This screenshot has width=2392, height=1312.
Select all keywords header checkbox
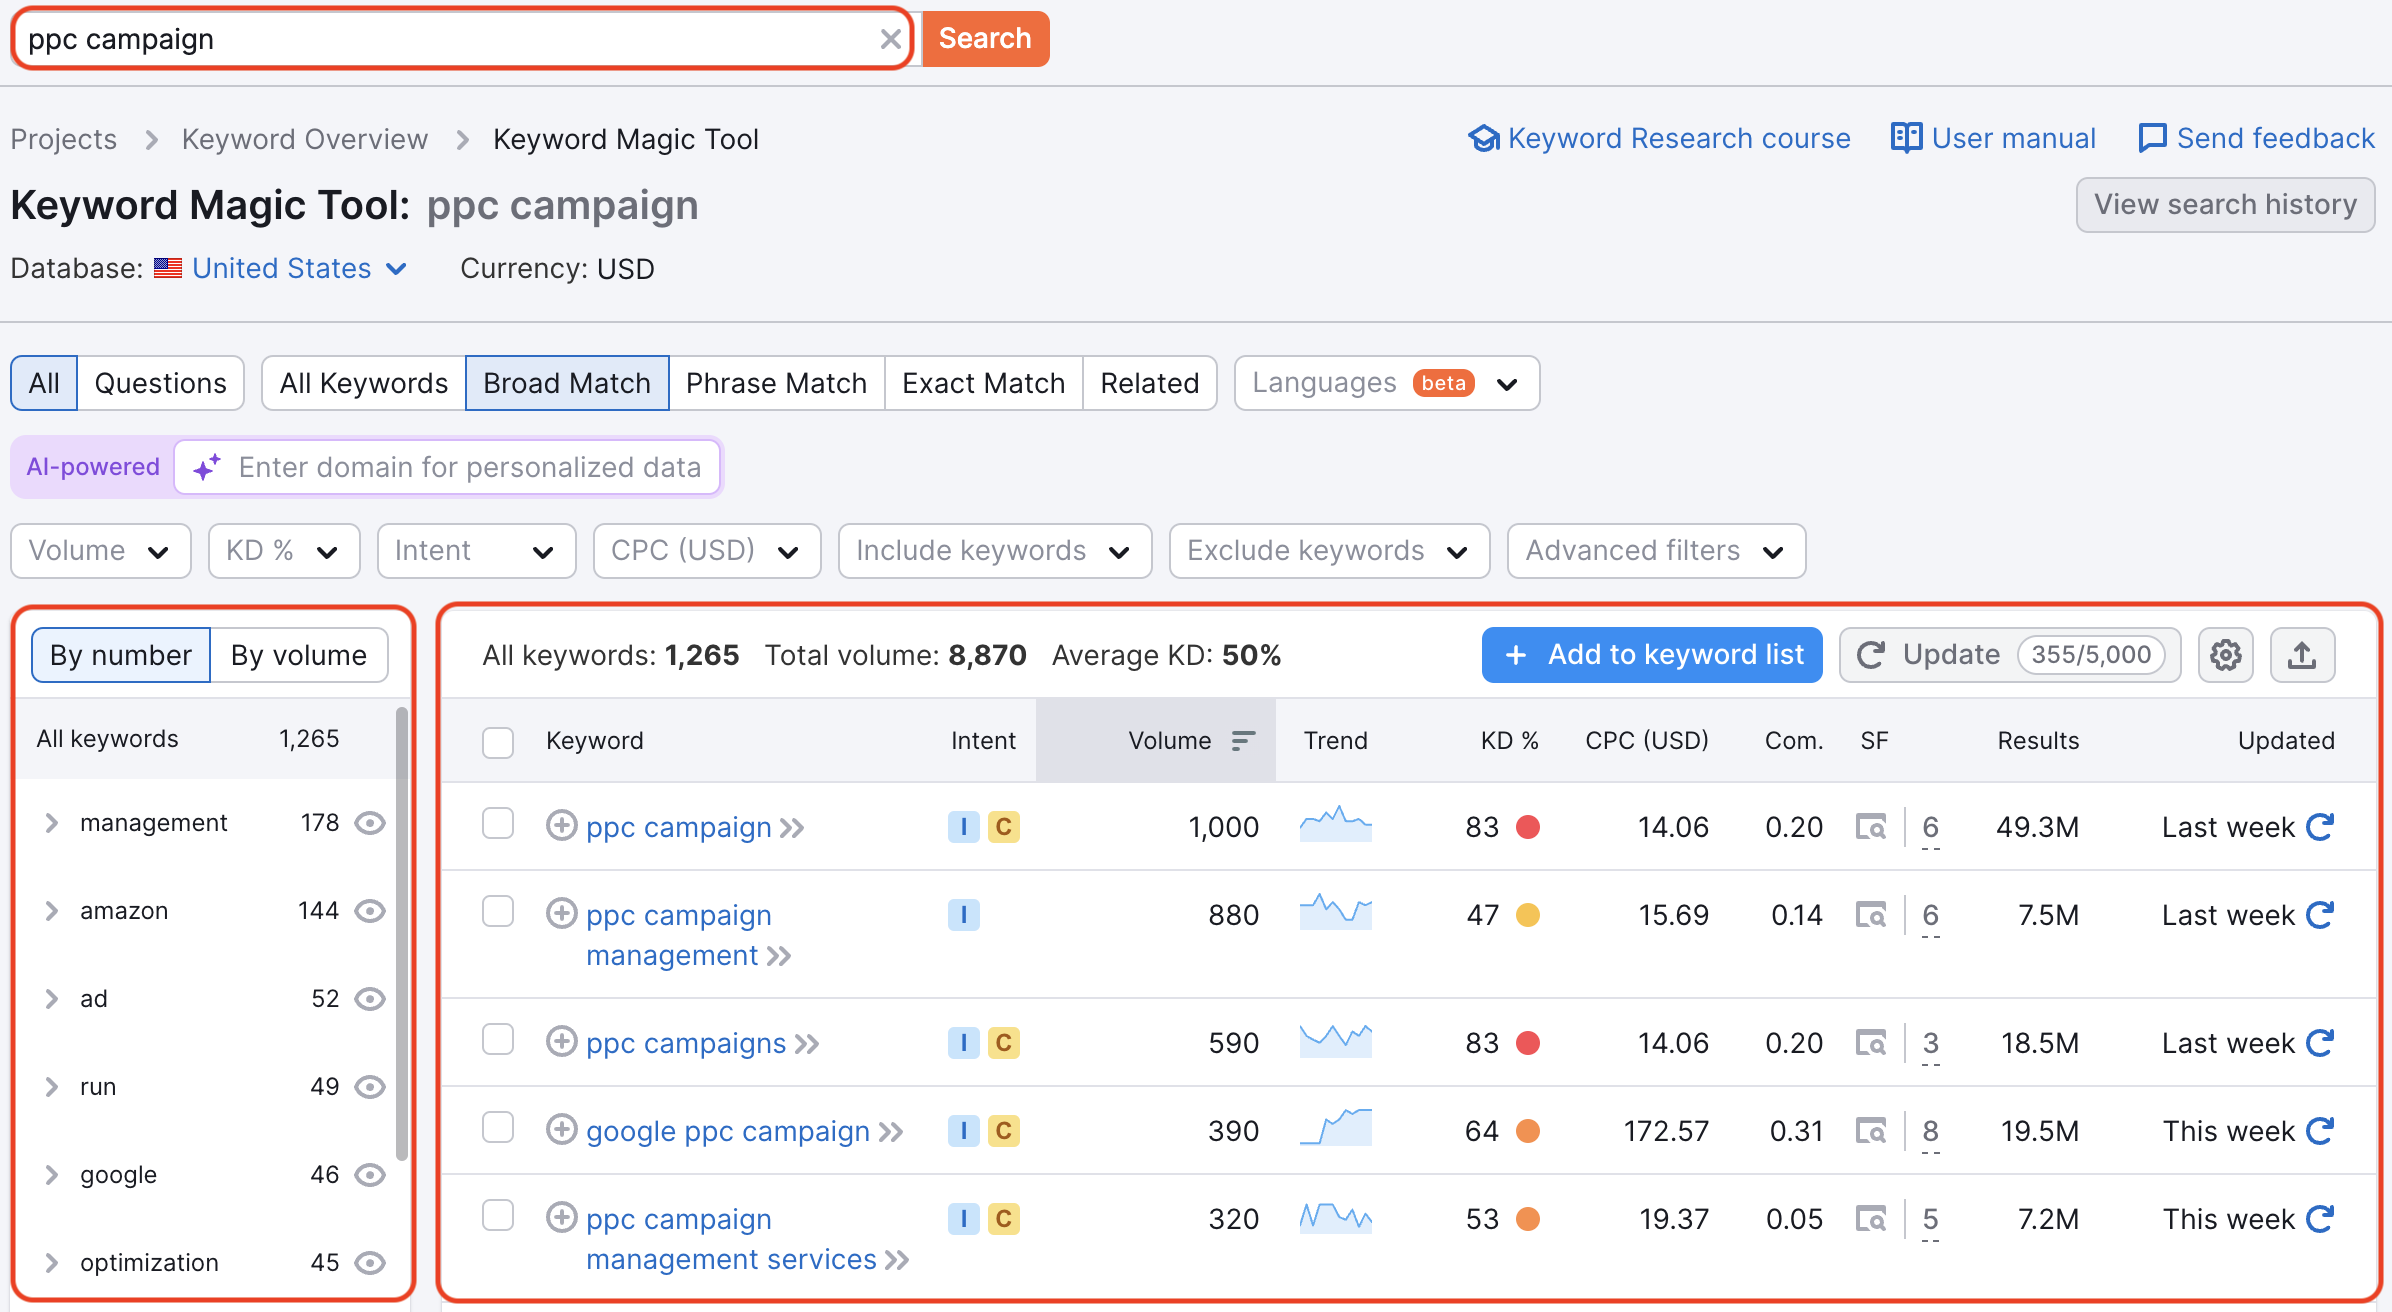point(498,742)
